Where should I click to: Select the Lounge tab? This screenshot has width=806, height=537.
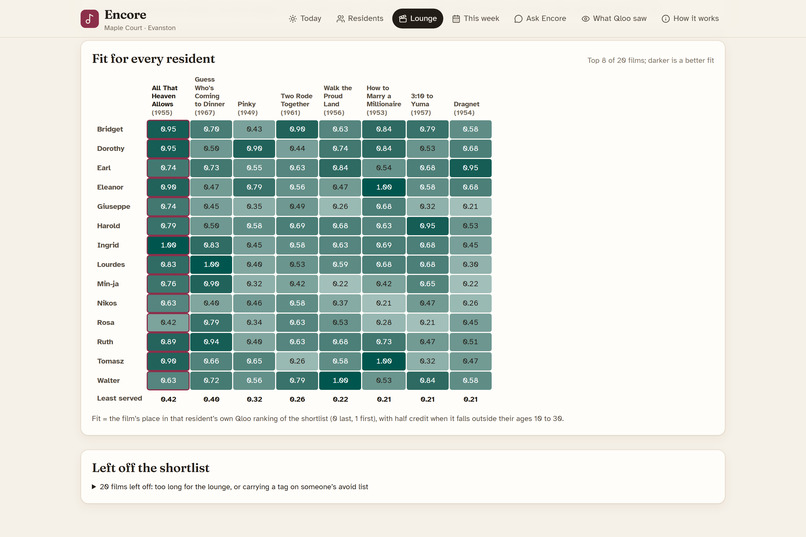(x=417, y=18)
